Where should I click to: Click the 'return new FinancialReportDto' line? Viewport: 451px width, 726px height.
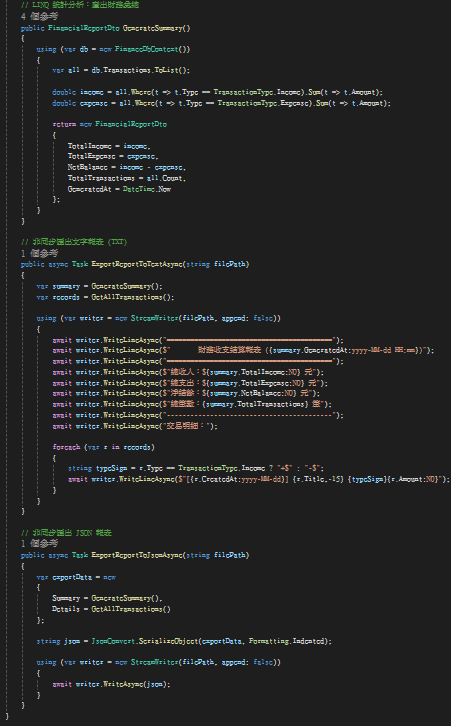pyautogui.click(x=109, y=124)
